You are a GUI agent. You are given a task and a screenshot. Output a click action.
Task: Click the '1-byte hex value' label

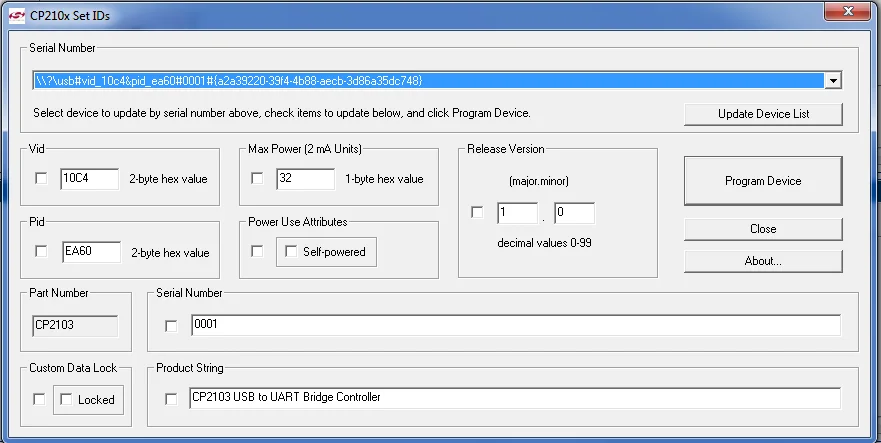[x=384, y=179]
